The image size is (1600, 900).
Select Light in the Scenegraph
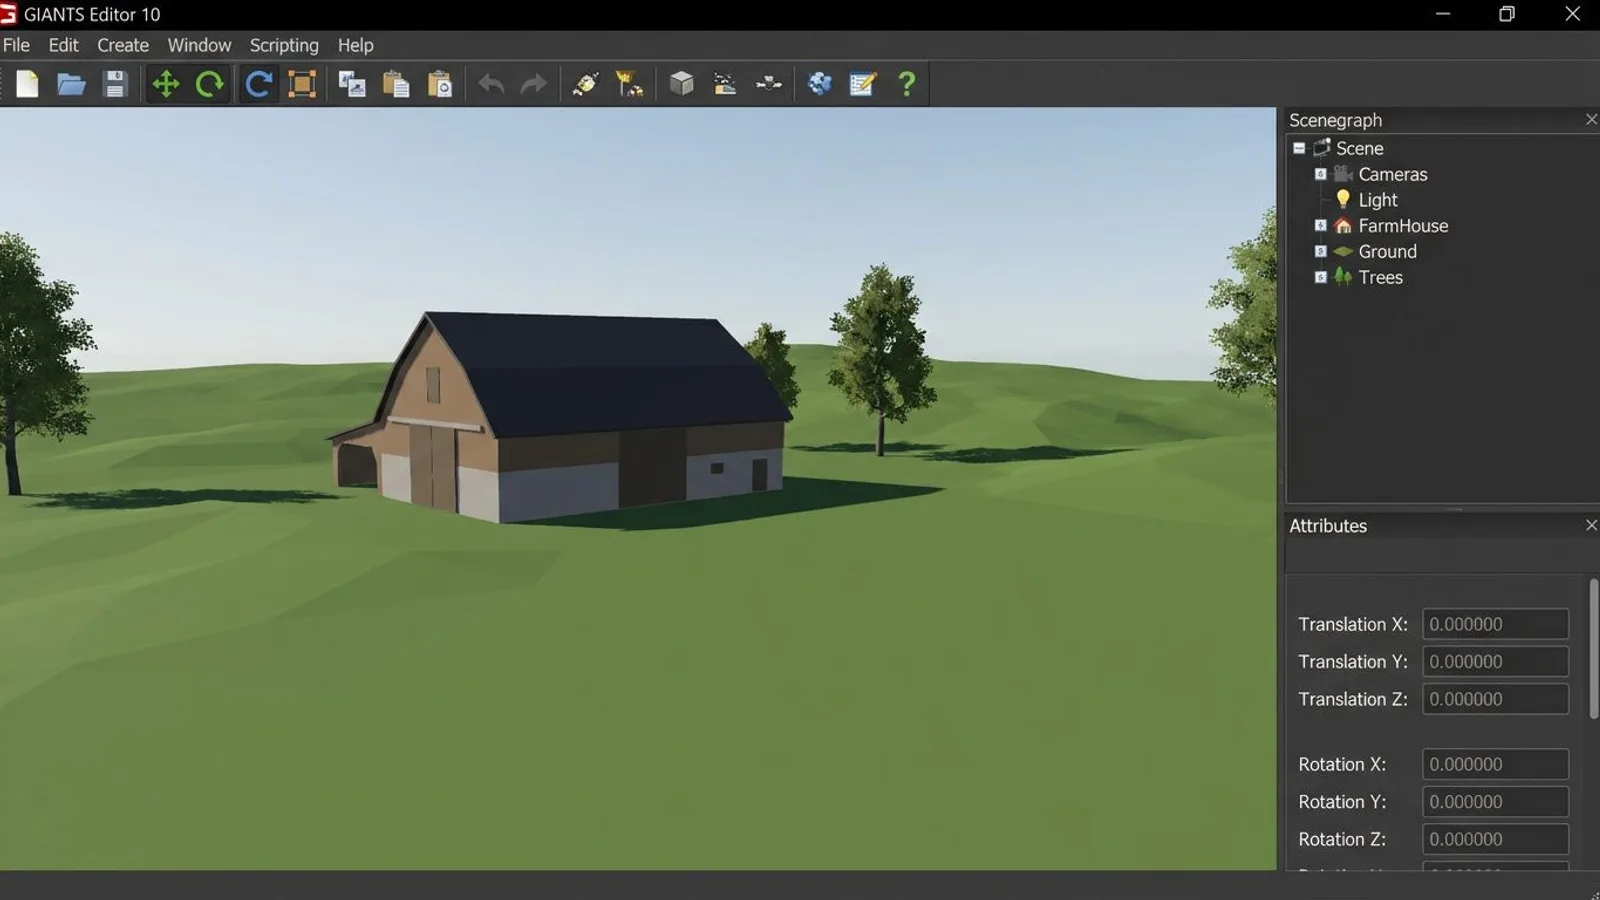click(1377, 200)
